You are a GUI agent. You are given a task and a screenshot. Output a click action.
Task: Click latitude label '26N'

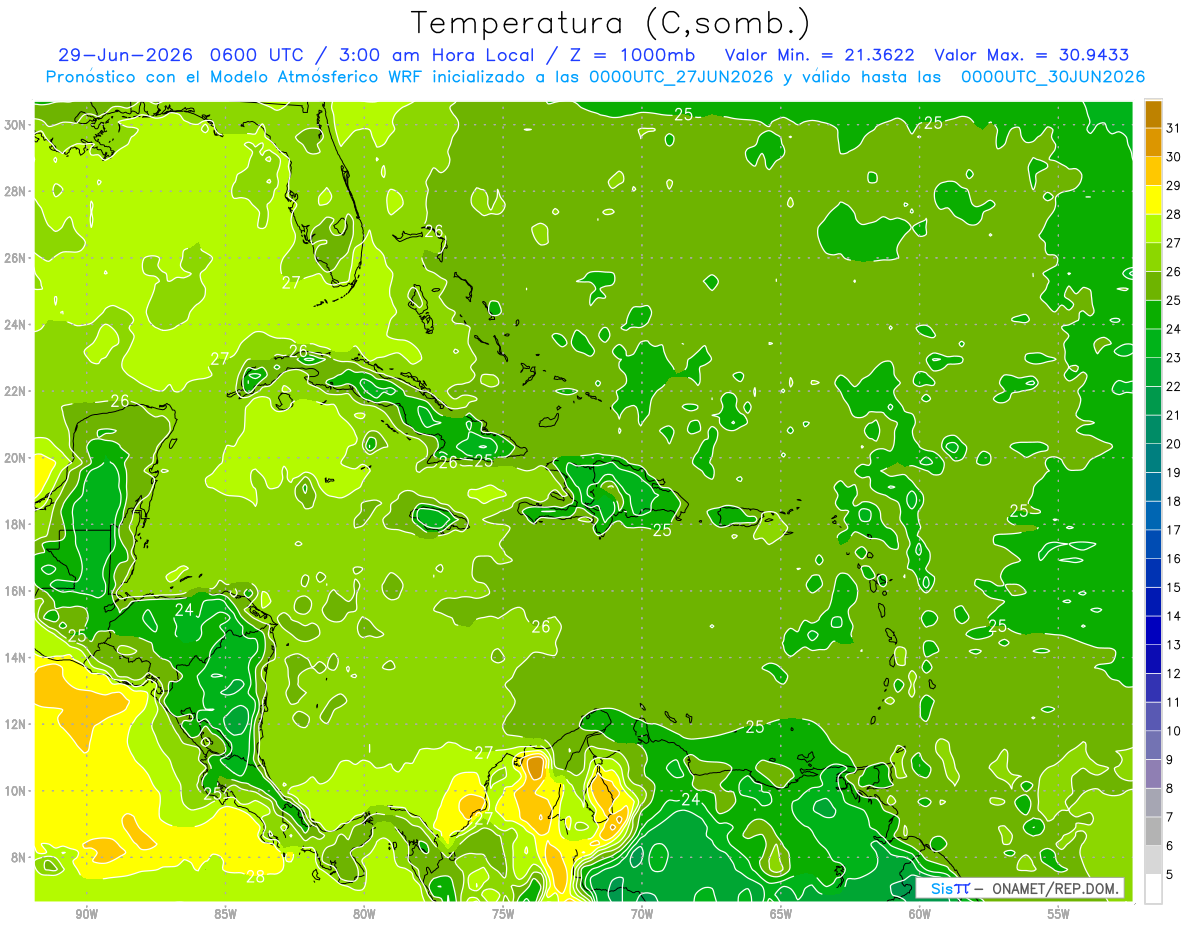15,257
